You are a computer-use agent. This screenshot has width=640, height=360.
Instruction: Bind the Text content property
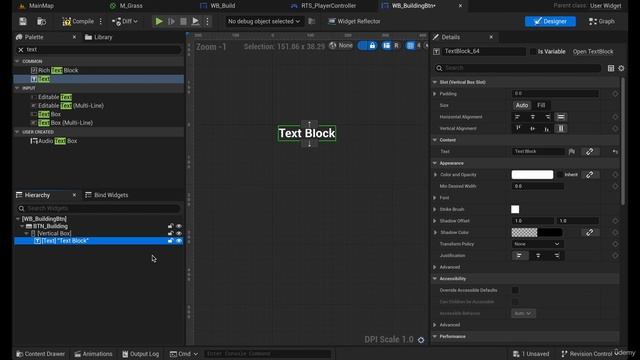tap(590, 152)
